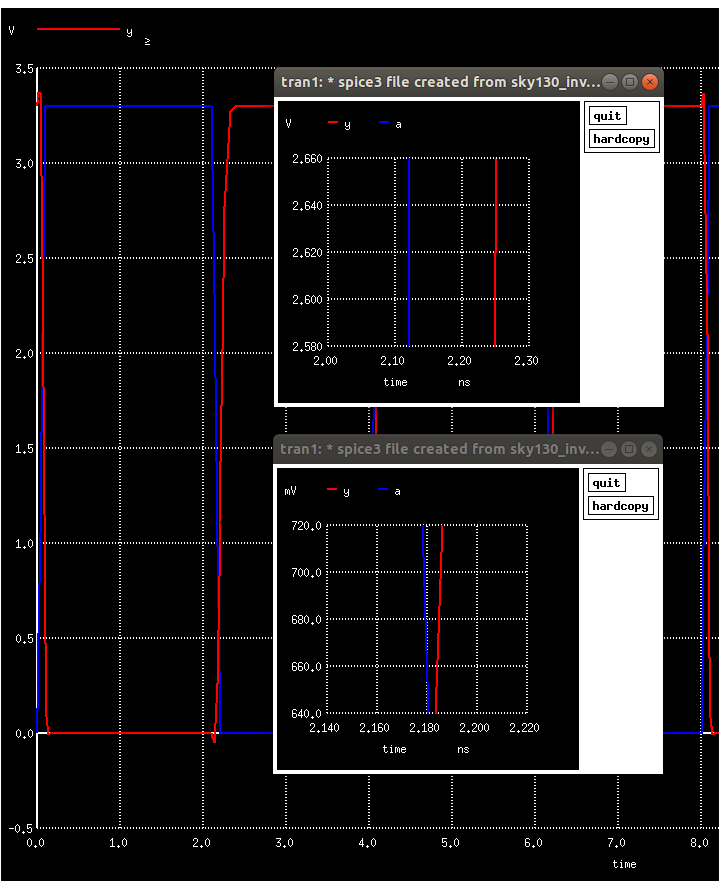Click the blue a legend swatch in lower plot

point(383,489)
